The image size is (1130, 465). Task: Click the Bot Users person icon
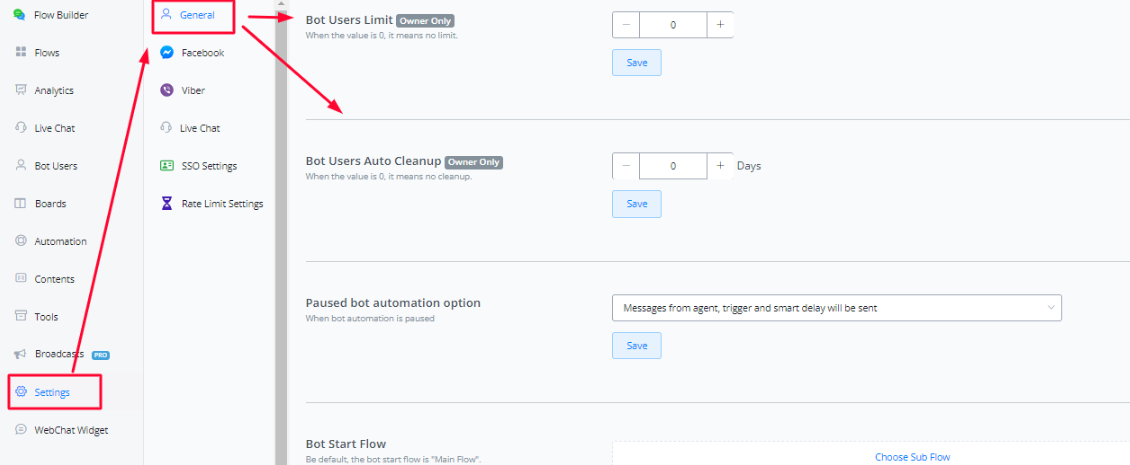(x=20, y=166)
